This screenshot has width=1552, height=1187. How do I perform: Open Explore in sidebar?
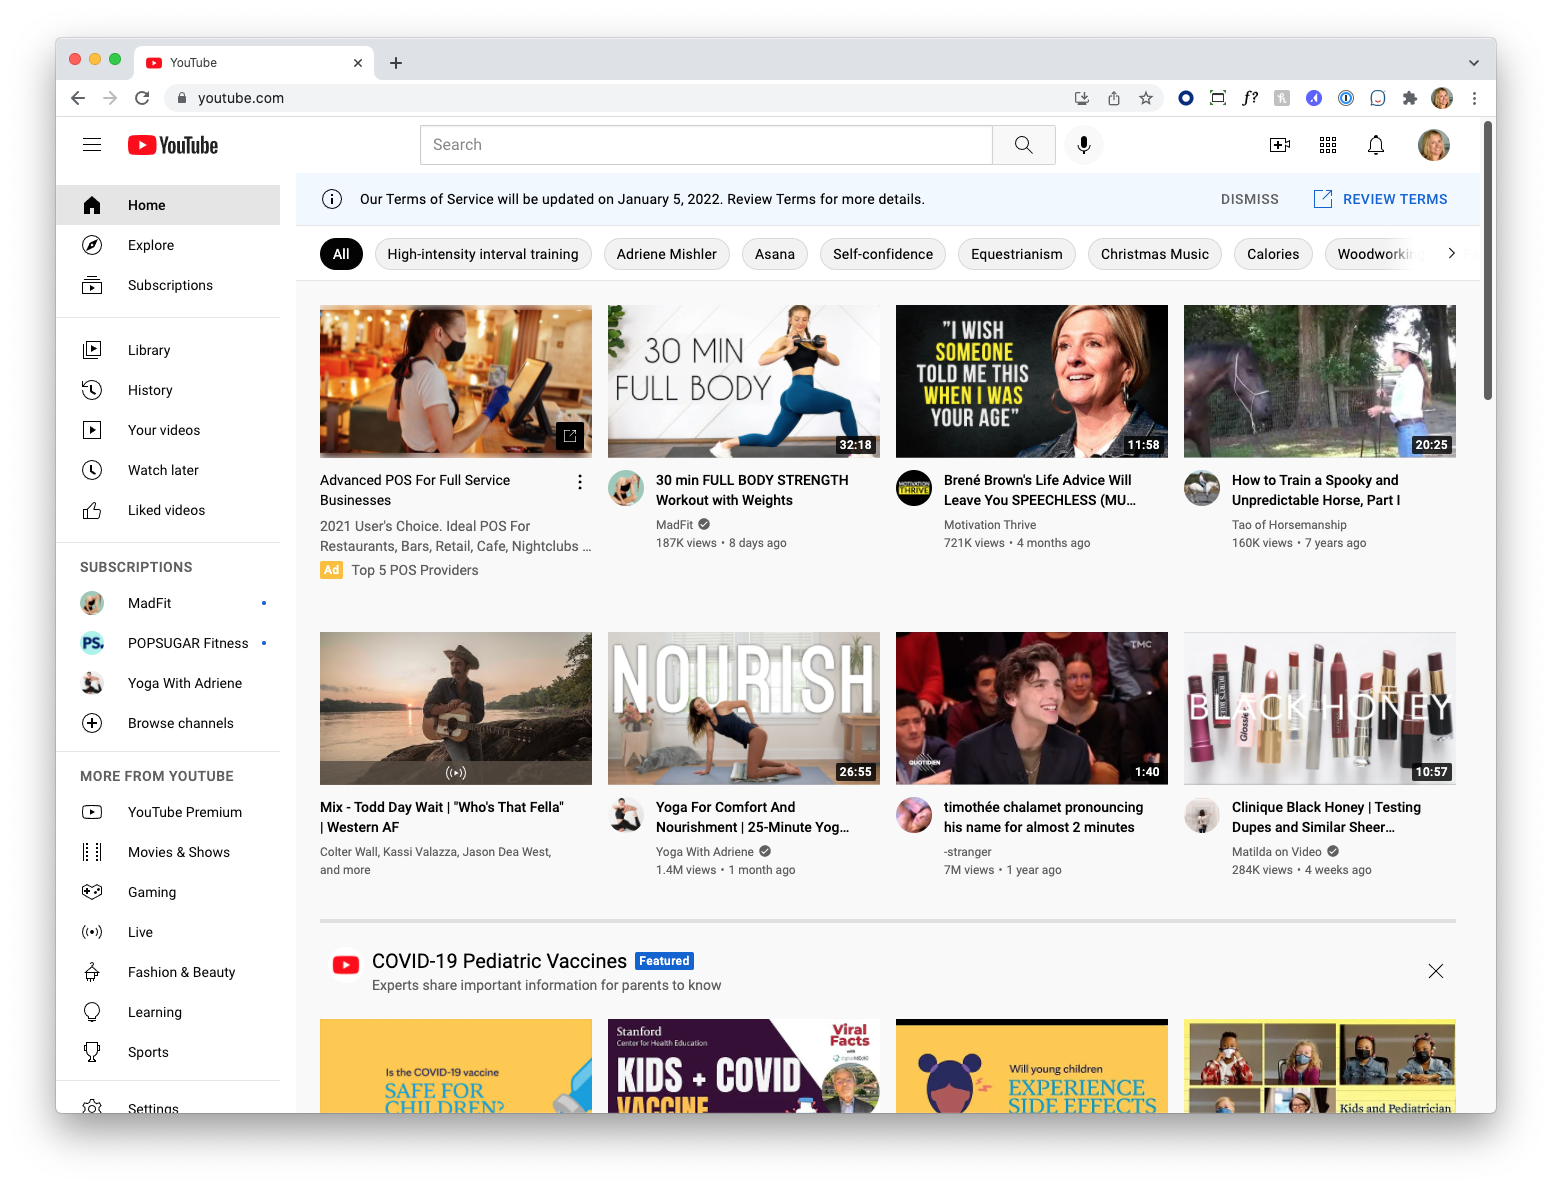[168, 245]
